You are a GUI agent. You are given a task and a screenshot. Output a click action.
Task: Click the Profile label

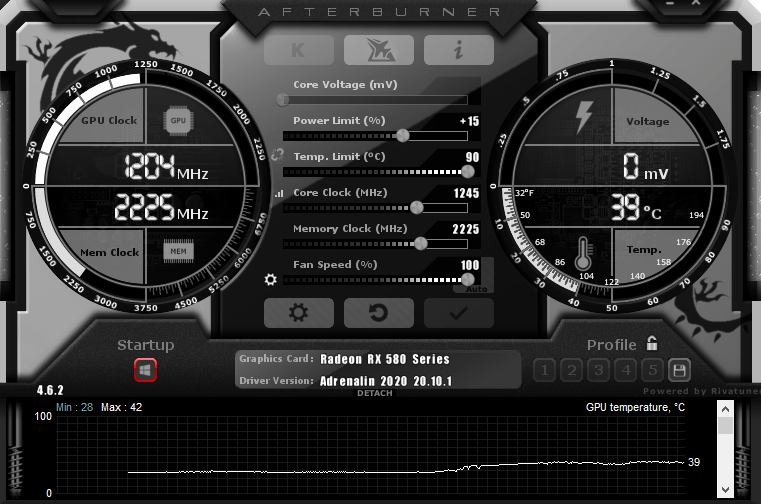pyautogui.click(x=612, y=345)
